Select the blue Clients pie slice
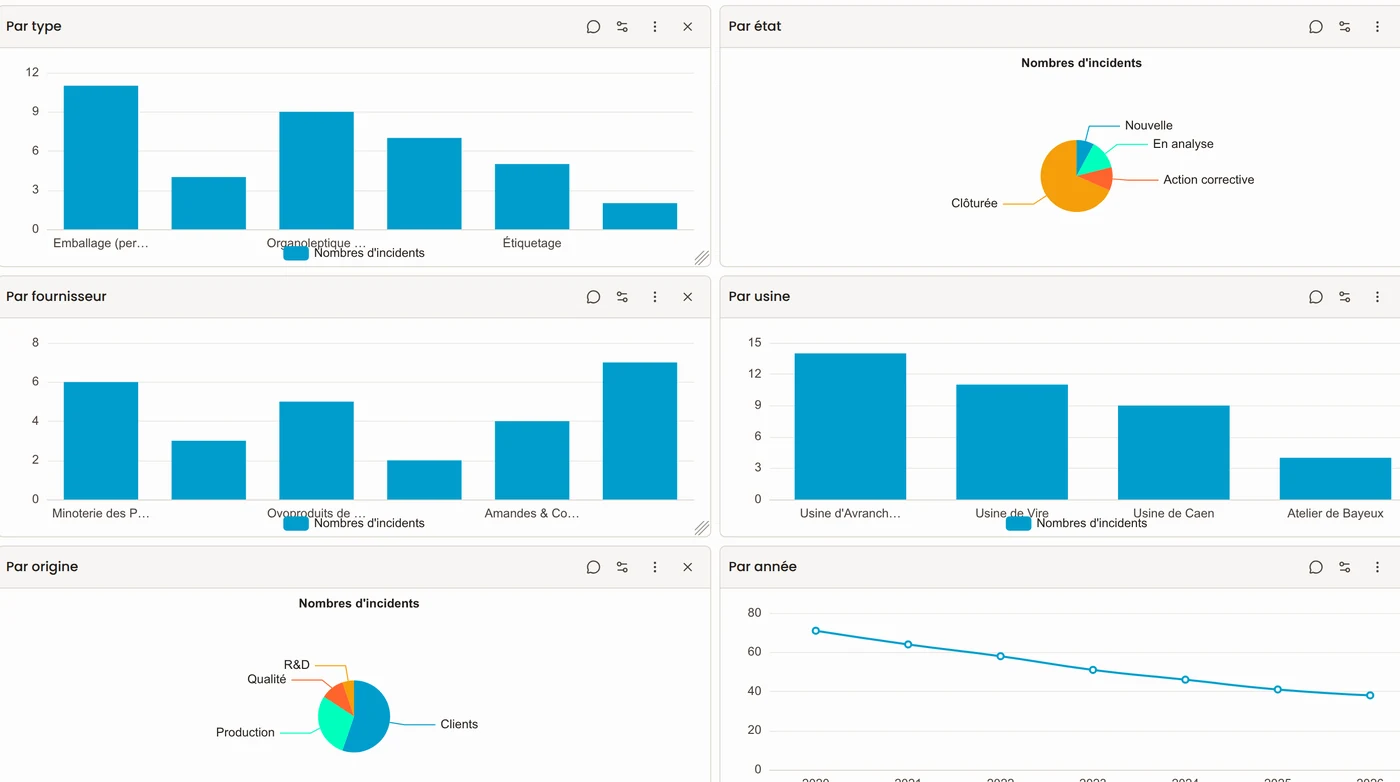The width and height of the screenshot is (1400, 782). pyautogui.click(x=372, y=718)
